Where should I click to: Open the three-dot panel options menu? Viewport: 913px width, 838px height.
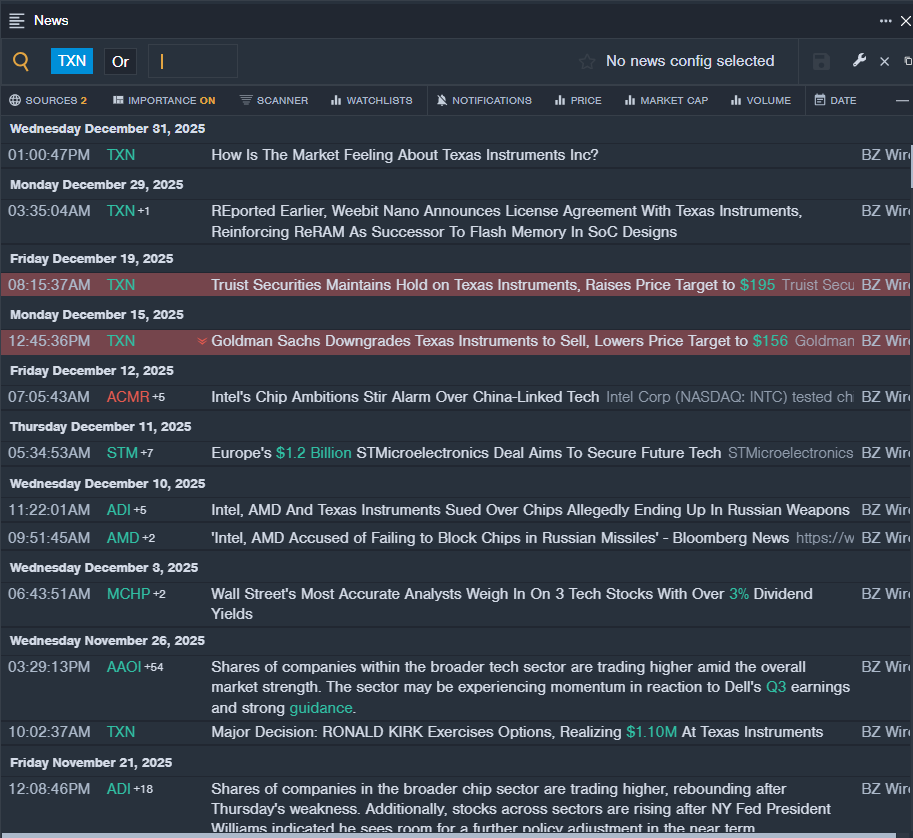885,20
